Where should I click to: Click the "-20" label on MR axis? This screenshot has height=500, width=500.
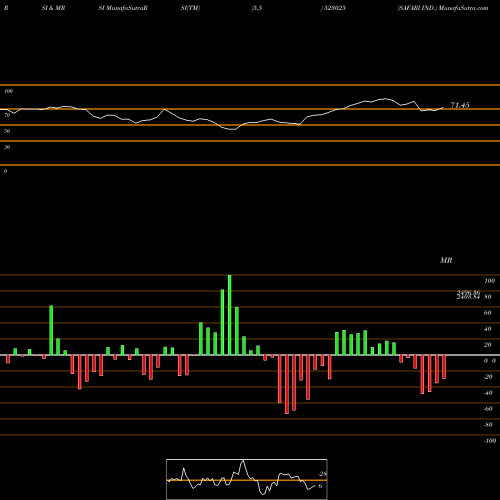point(488,377)
